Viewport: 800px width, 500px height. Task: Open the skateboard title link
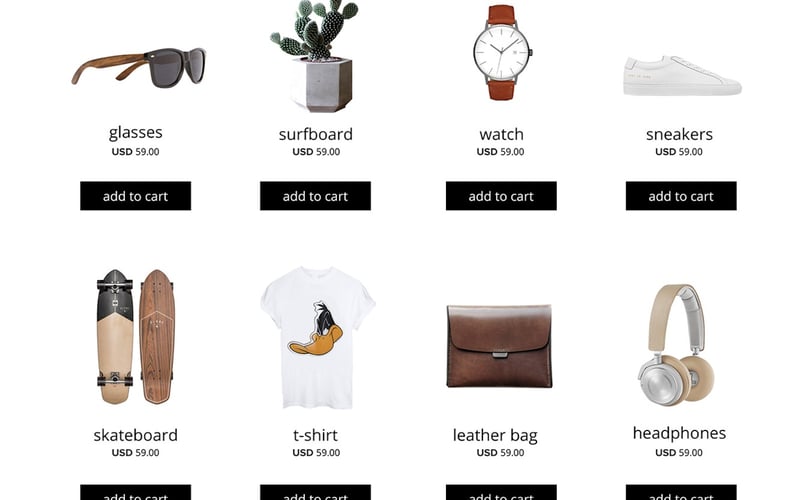(136, 435)
